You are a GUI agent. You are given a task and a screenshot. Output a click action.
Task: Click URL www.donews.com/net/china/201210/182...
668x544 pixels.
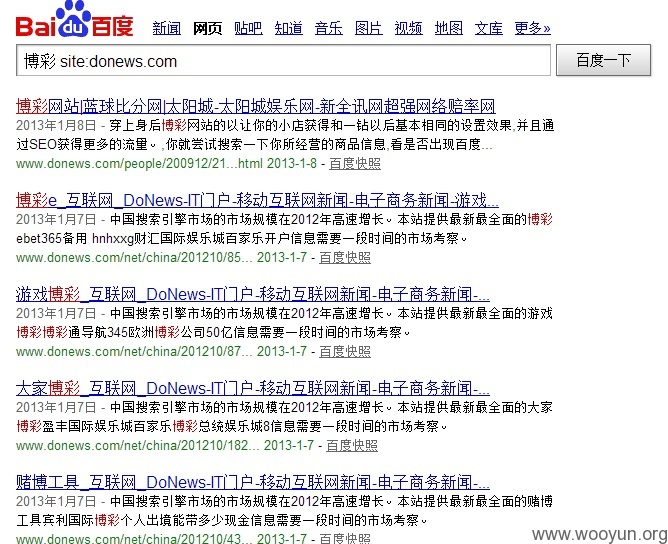tap(138, 446)
